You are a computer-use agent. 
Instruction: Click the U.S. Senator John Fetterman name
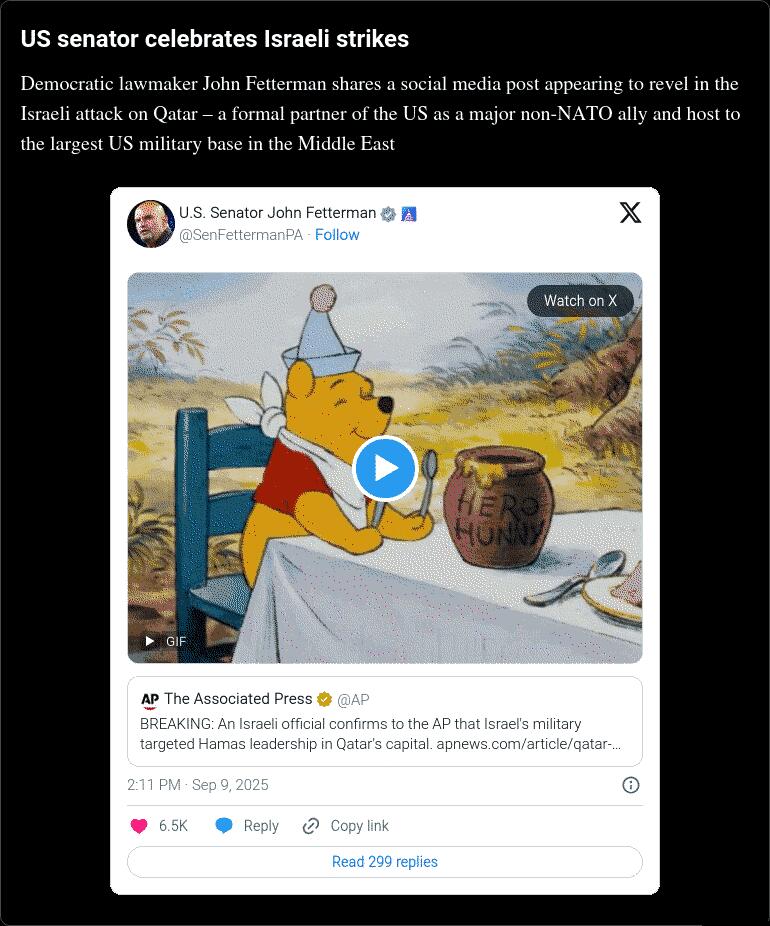[278, 213]
